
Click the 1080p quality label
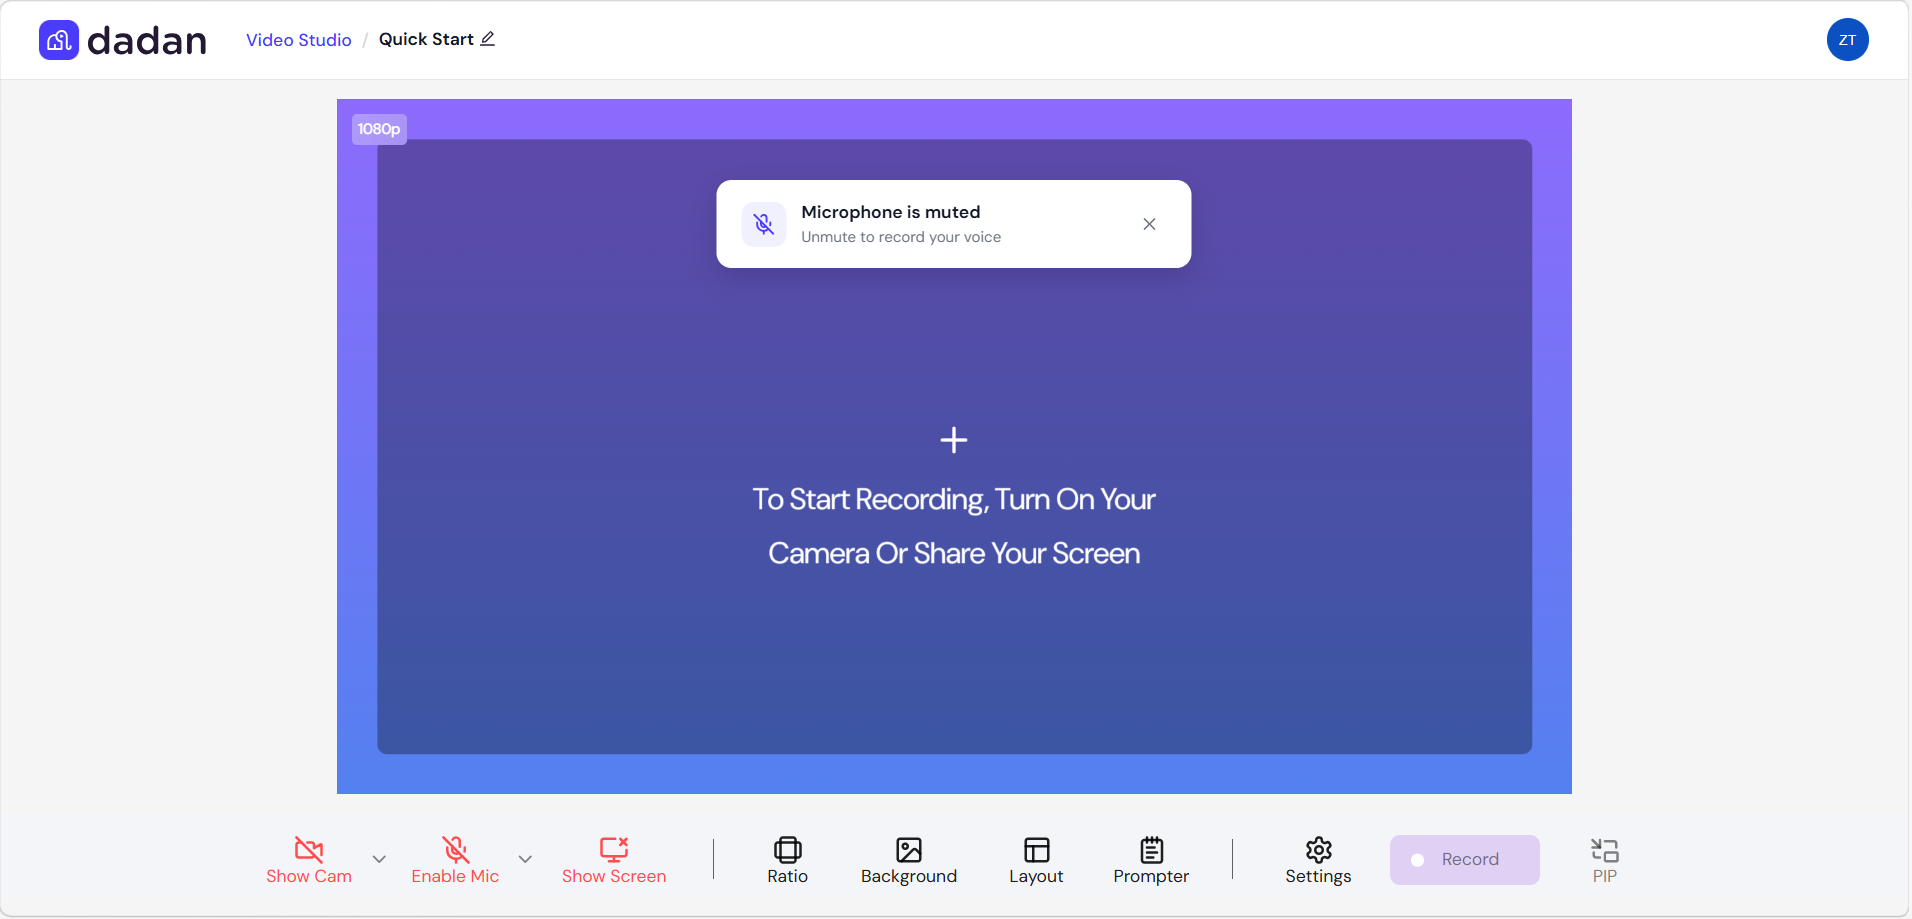[x=378, y=128]
